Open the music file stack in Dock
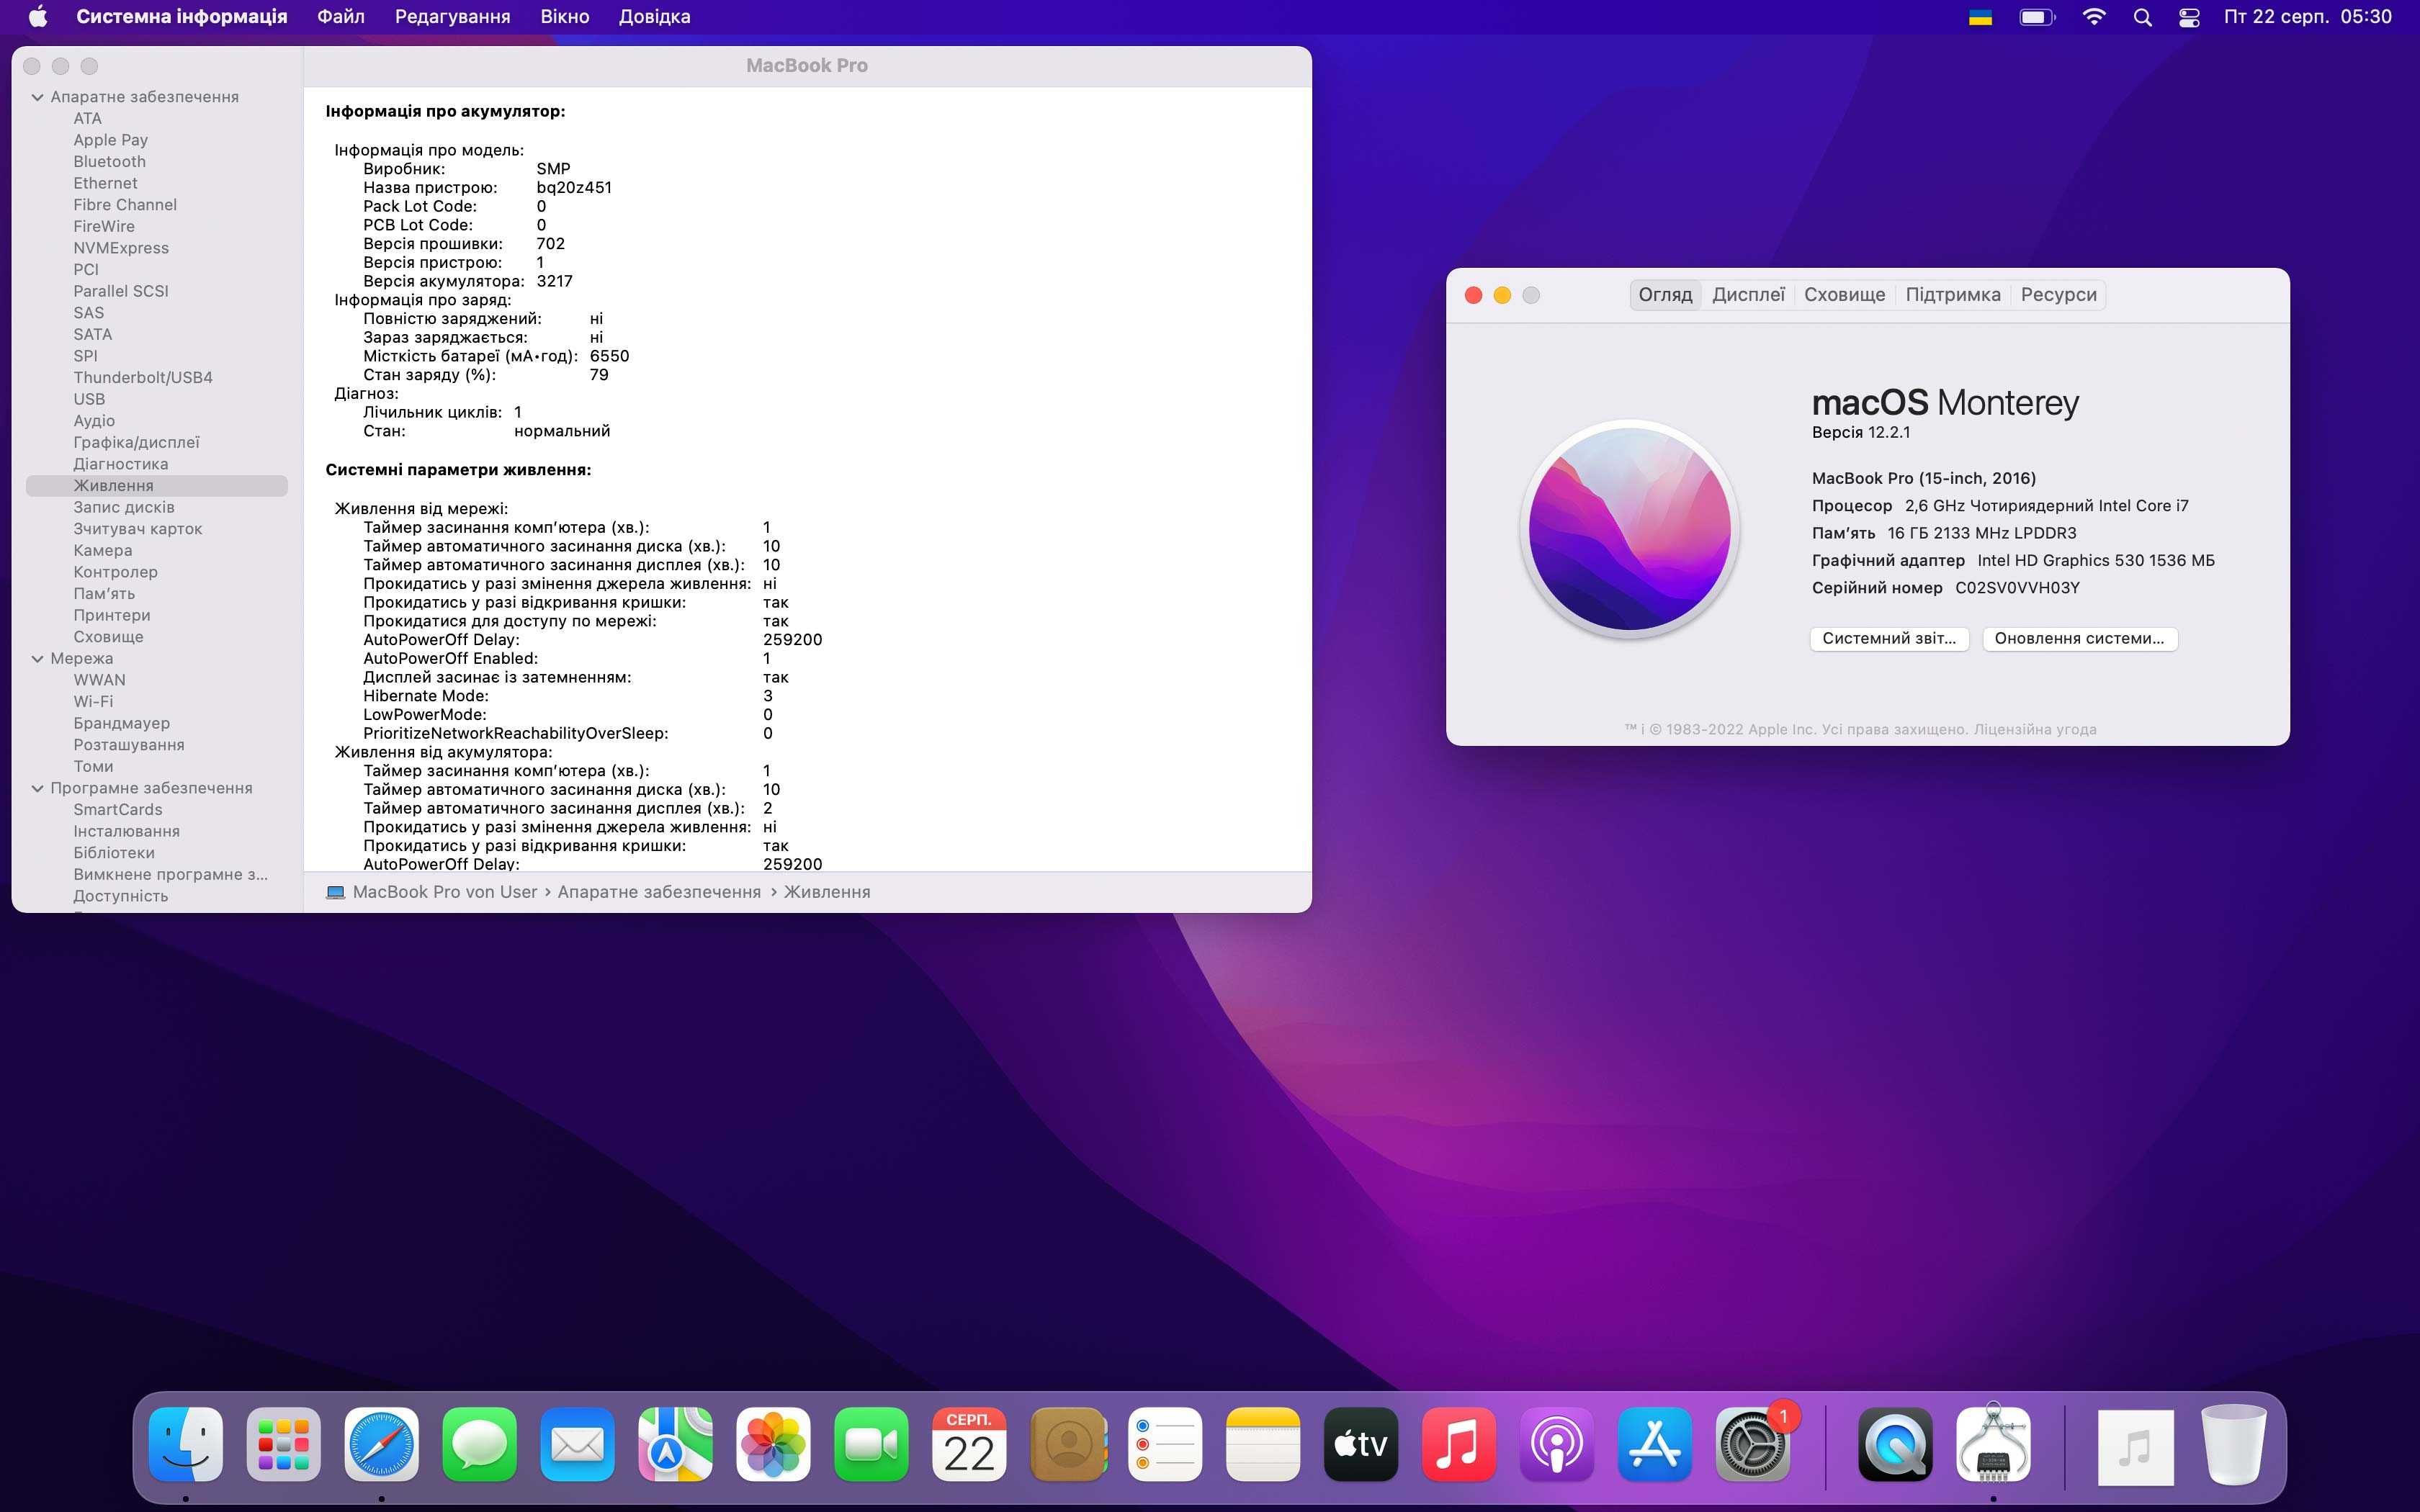Viewport: 2420px width, 1512px height. (2136, 1446)
